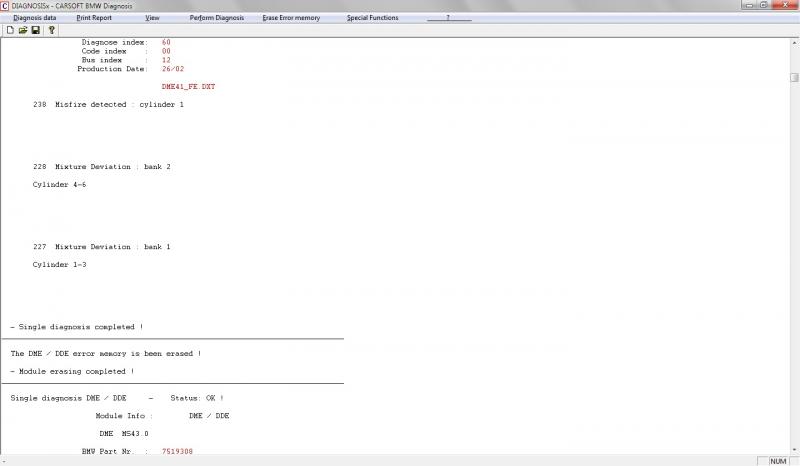Open the Diagnosis data menu
The width and height of the screenshot is (800, 466).
34,18
